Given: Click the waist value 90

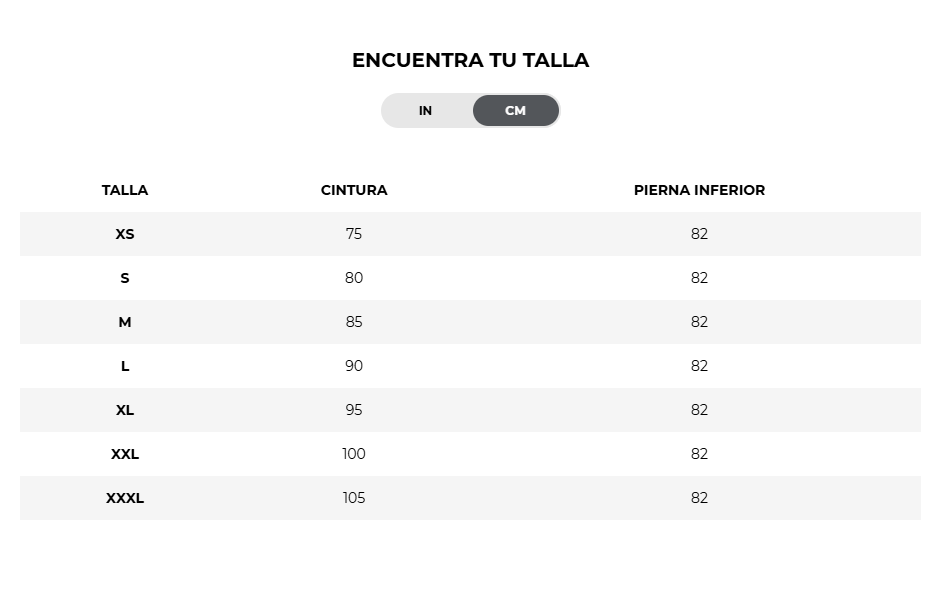Looking at the screenshot, I should point(354,366).
